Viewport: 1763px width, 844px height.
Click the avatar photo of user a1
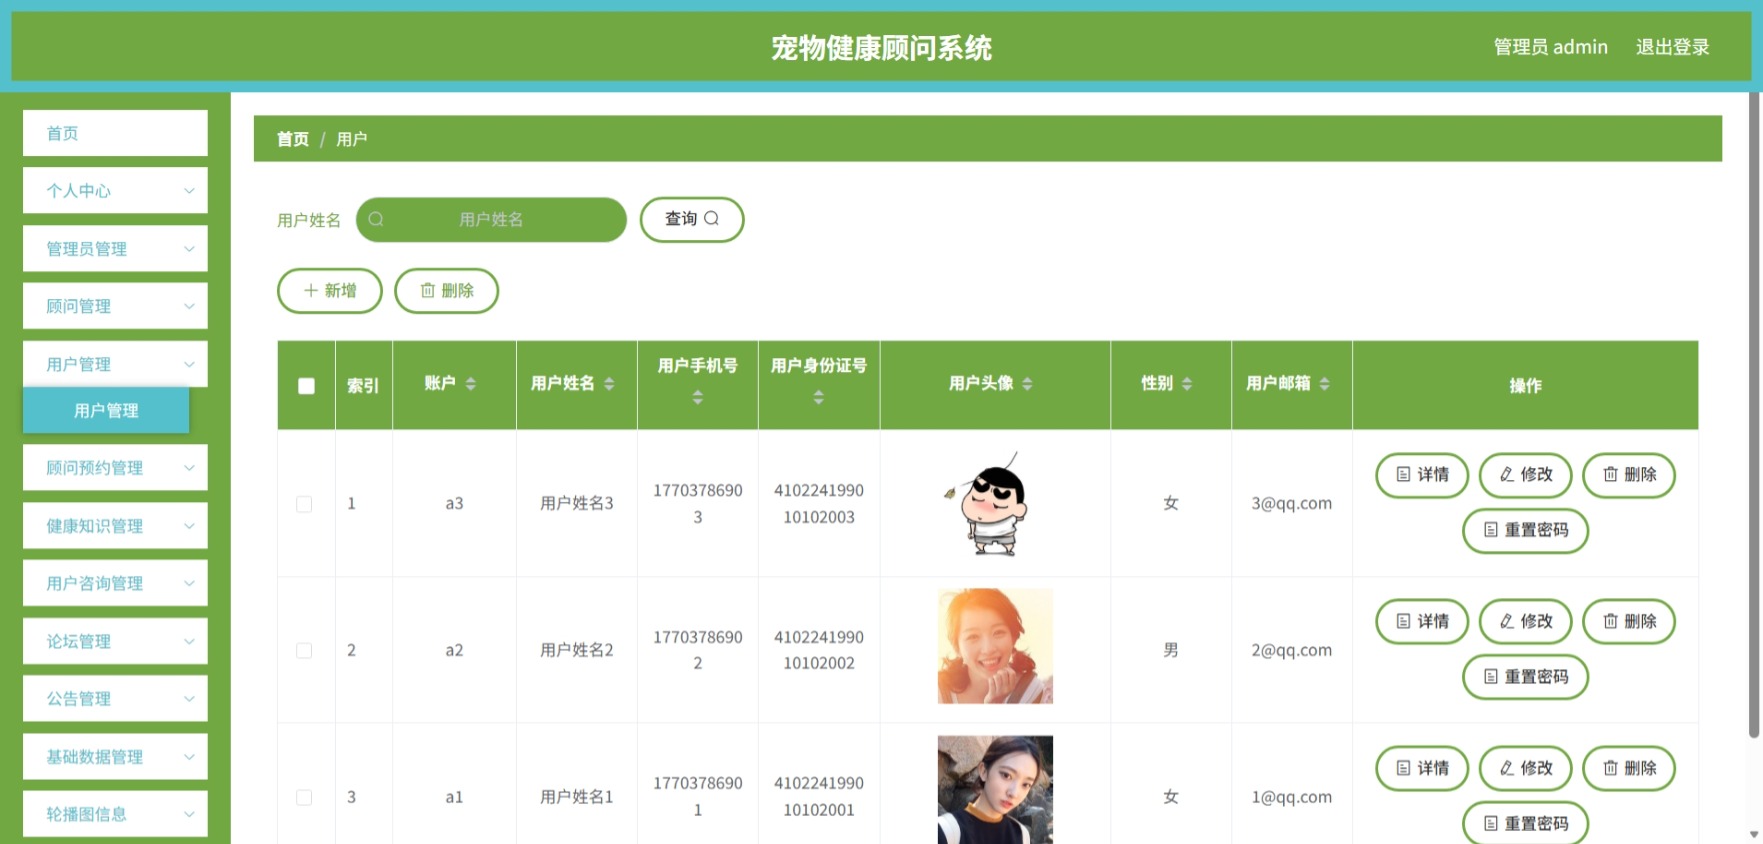click(x=995, y=790)
